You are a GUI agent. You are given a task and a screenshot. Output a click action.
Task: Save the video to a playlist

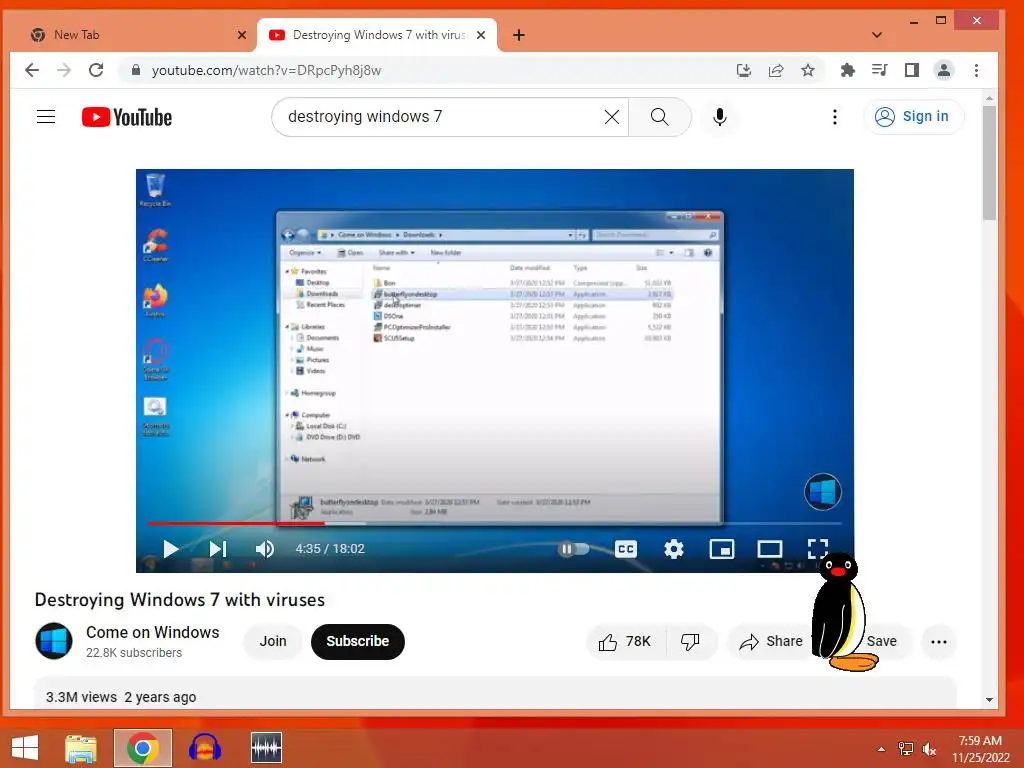coord(881,641)
